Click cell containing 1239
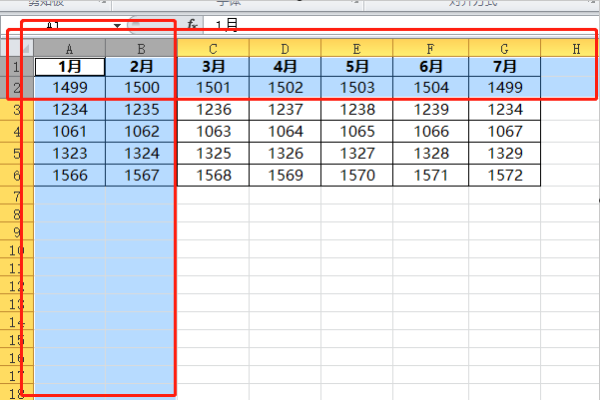The width and height of the screenshot is (600, 400). click(430, 110)
